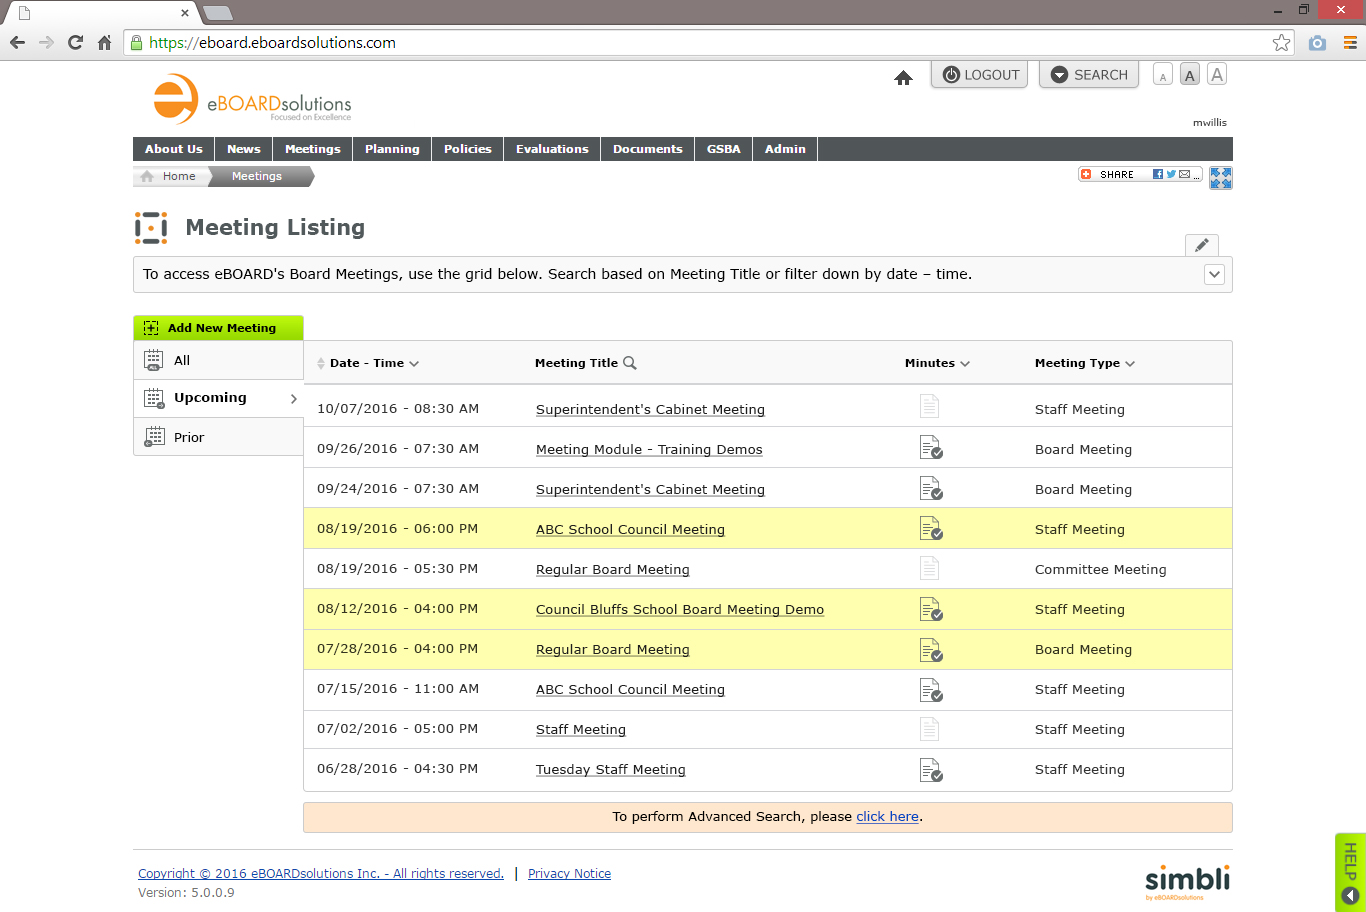Screen dimensions: 1366x912
Task: Open minutes icon for Superintendent's Cabinet Meeting
Action: 929,406
